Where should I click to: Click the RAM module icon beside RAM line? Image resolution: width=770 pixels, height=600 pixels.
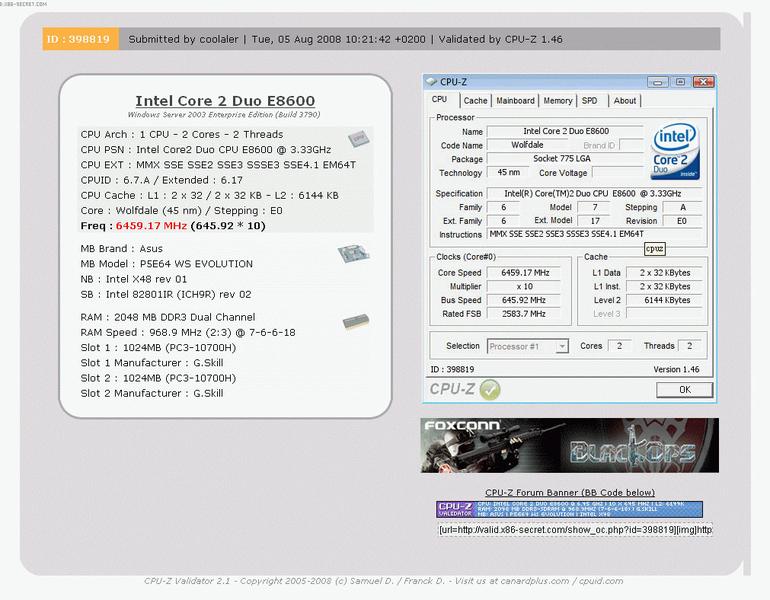pos(356,322)
